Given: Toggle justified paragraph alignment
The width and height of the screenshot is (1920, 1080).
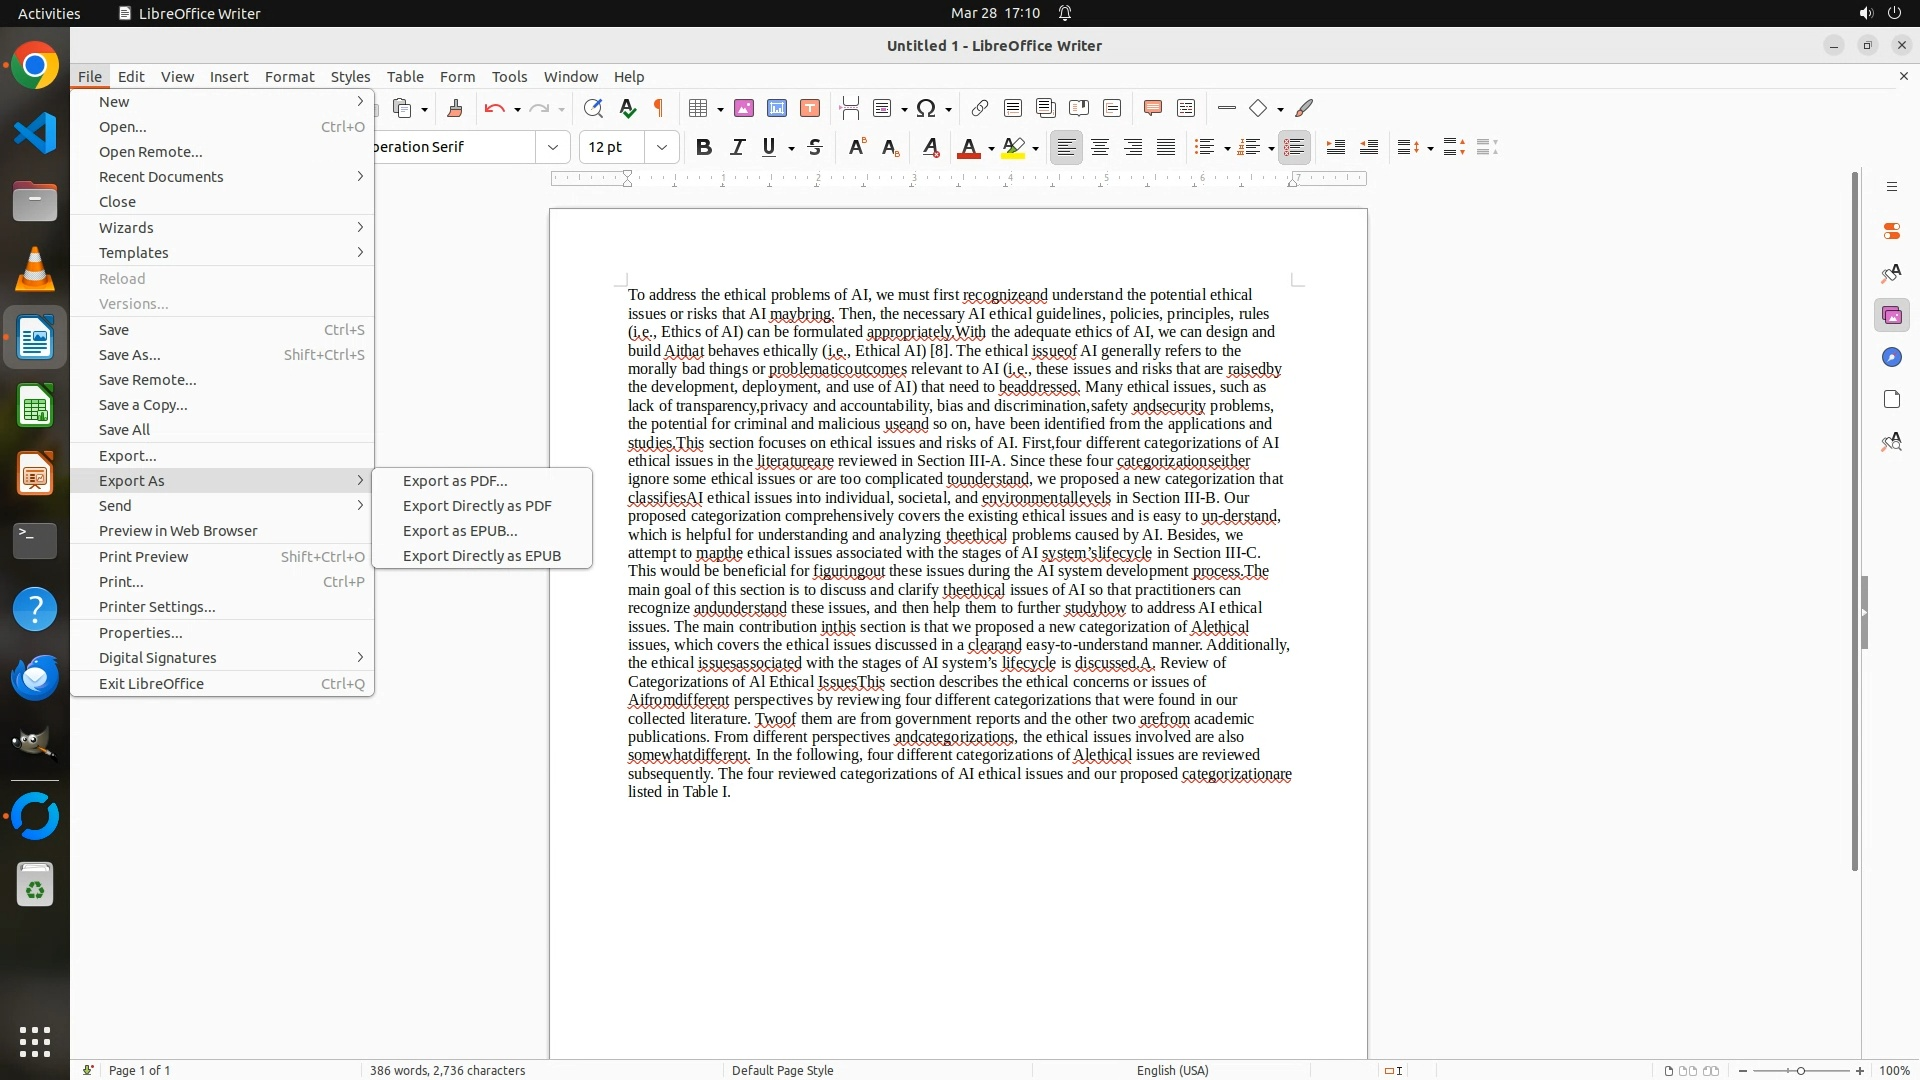Looking at the screenshot, I should 1166,147.
